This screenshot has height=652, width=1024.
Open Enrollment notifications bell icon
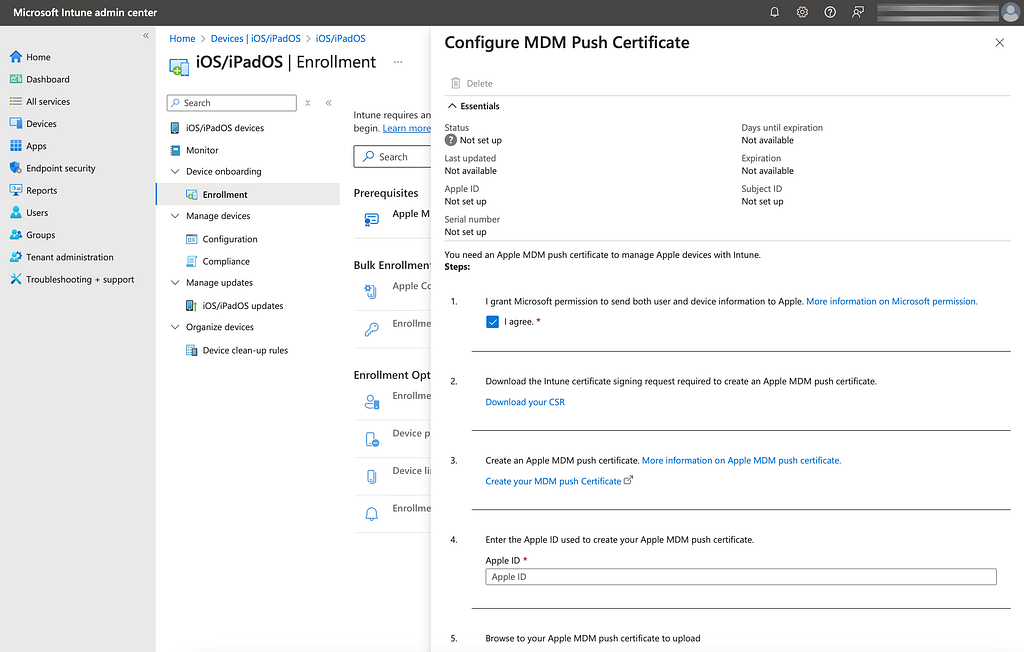[x=371, y=513]
